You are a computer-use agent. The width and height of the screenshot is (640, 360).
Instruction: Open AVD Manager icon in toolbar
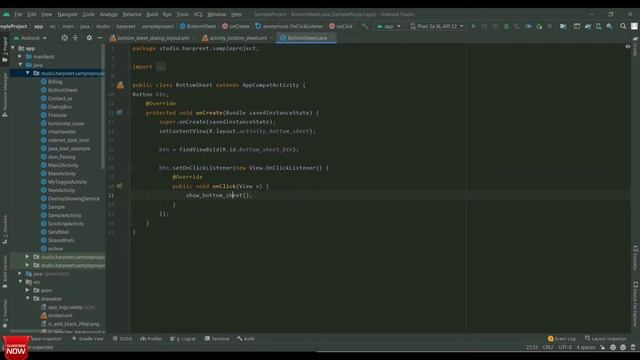(x=598, y=26)
